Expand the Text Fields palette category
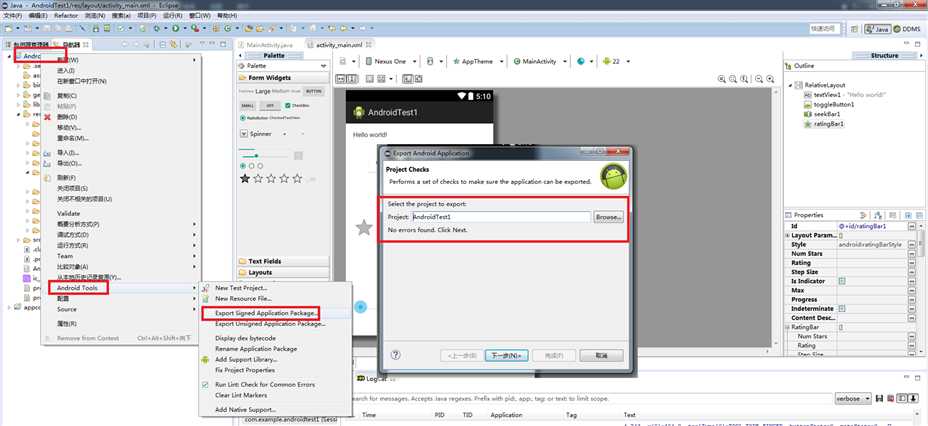 tap(283, 261)
